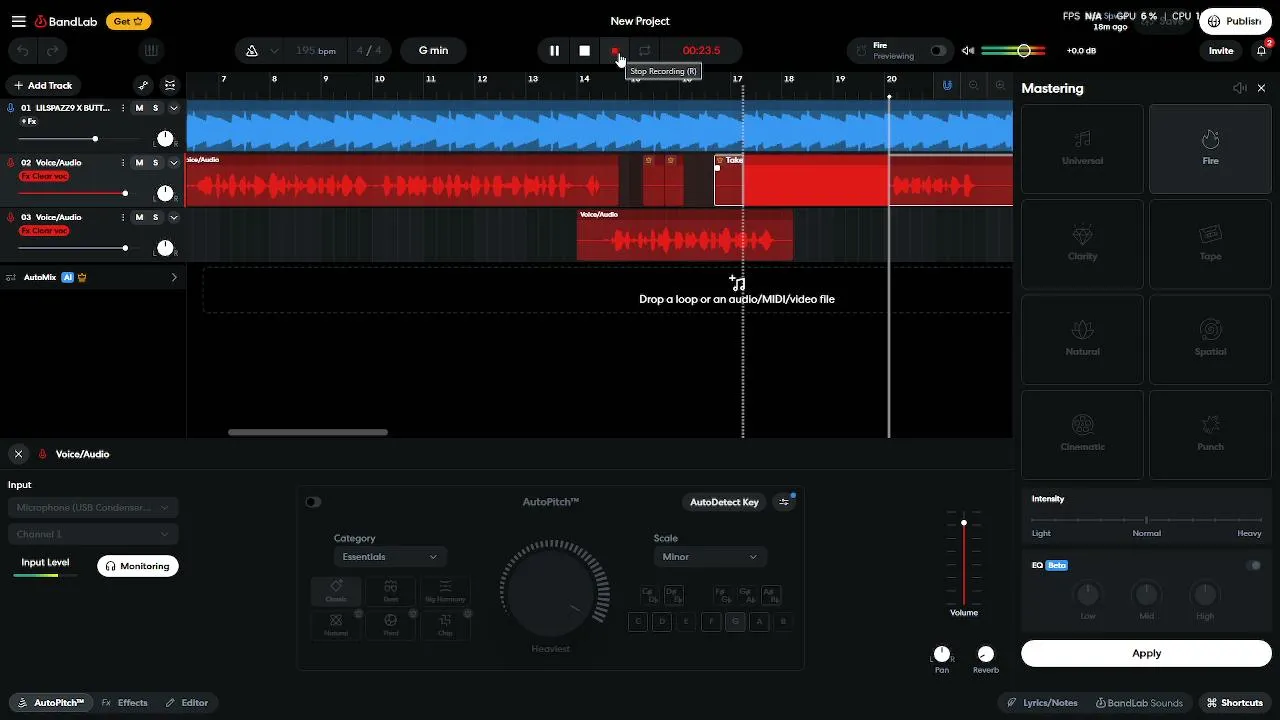Screen dimensions: 1280x720
Task: Mute track 02 Voice/Audio
Action: pos(139,162)
